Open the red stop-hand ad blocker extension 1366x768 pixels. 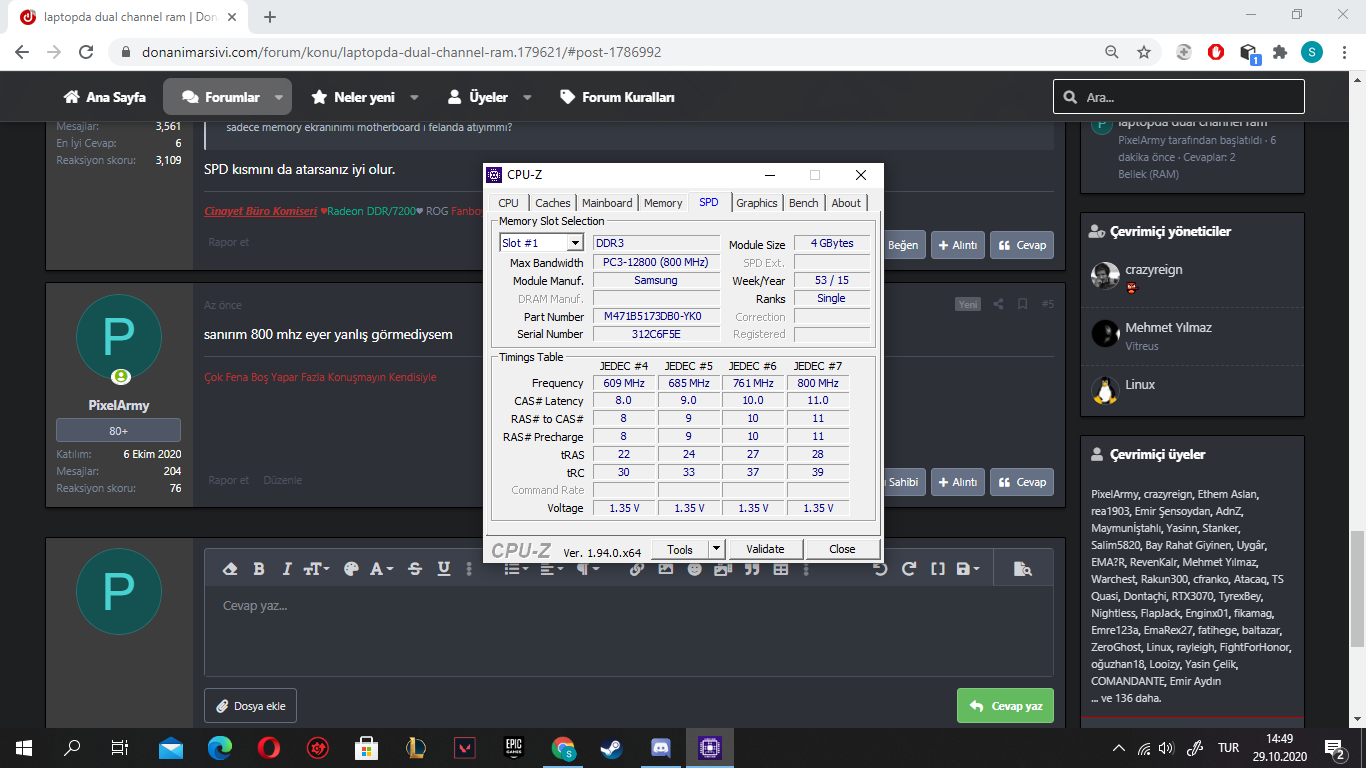pos(1217,52)
